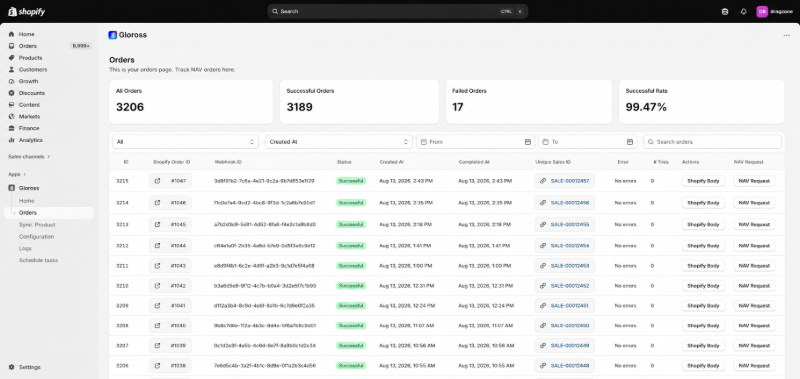Click chain link icon beside SALE-00012453
The height and width of the screenshot is (379, 800).
coord(543,266)
